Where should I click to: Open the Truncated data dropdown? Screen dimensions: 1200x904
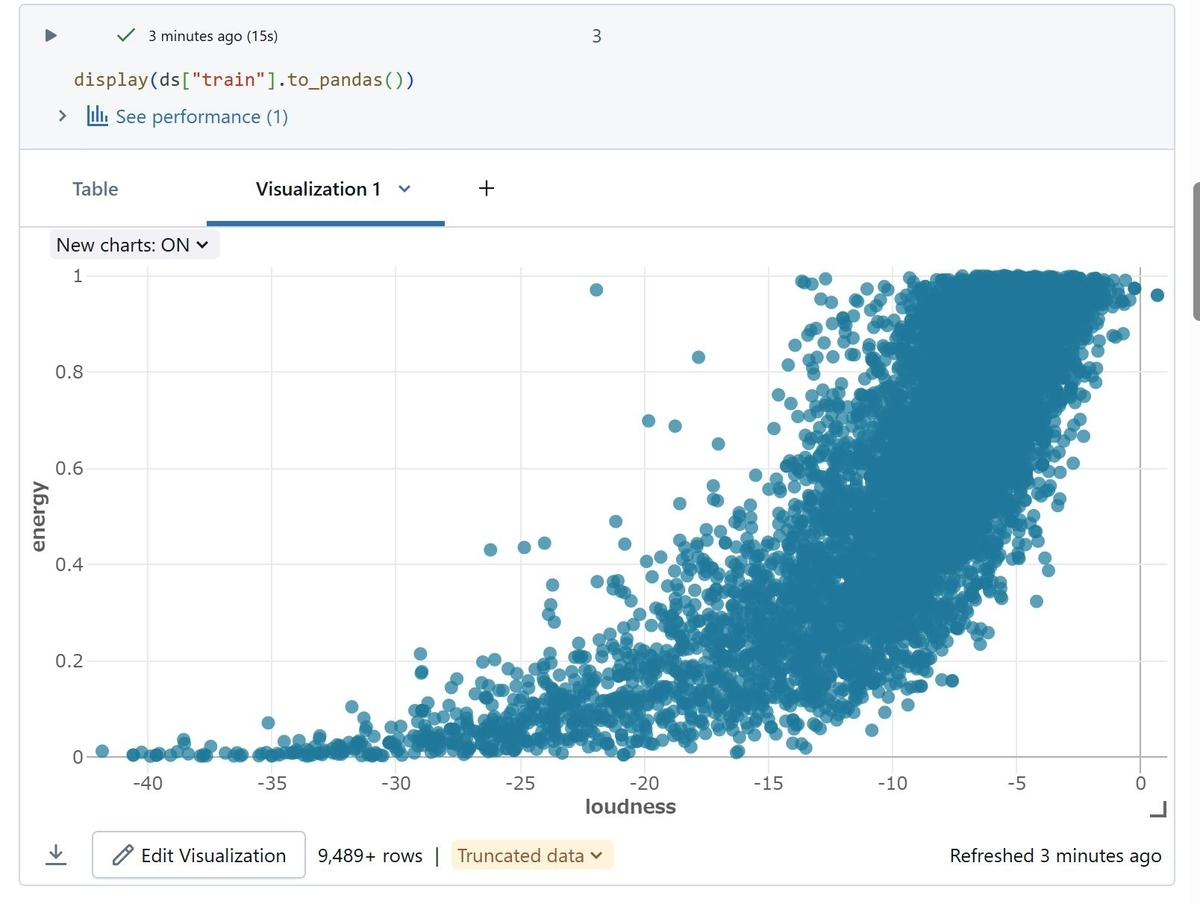531,855
